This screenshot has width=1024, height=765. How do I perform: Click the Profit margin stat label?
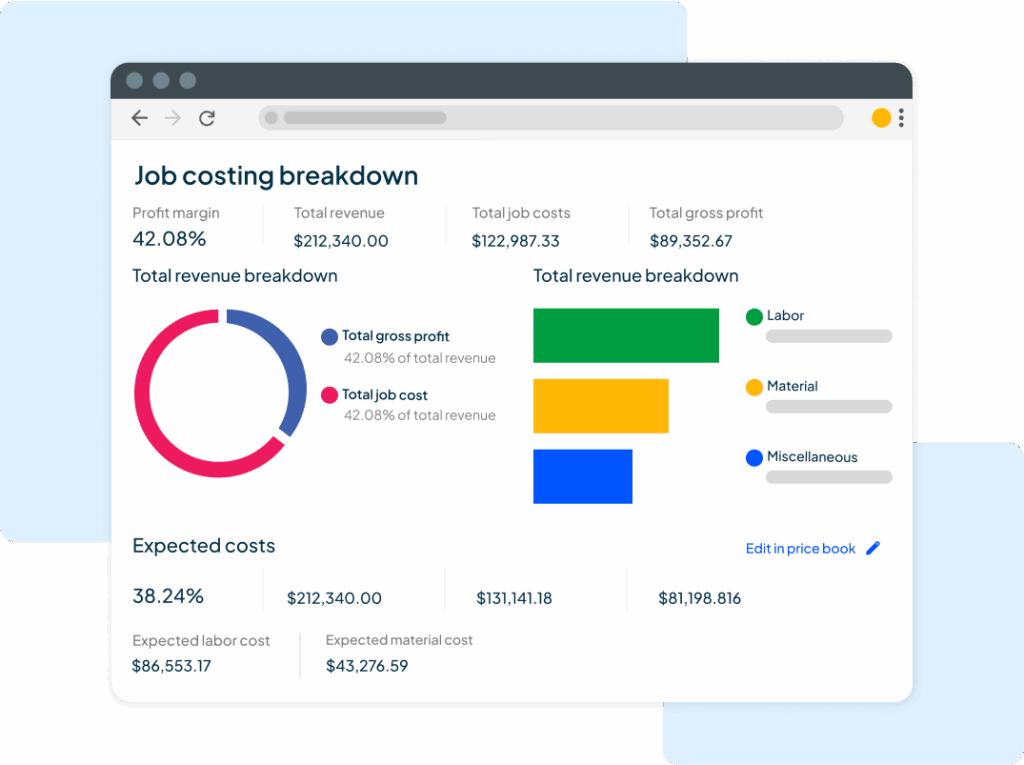pyautogui.click(x=176, y=213)
